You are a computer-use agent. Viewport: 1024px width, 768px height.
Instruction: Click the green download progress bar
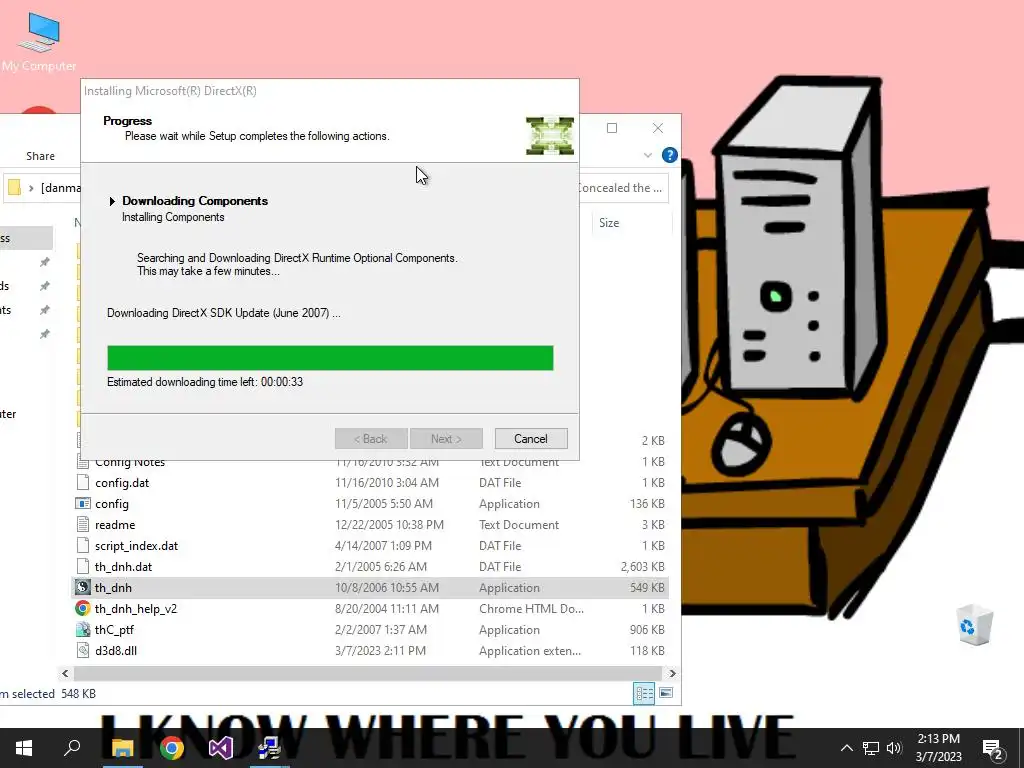(330, 358)
